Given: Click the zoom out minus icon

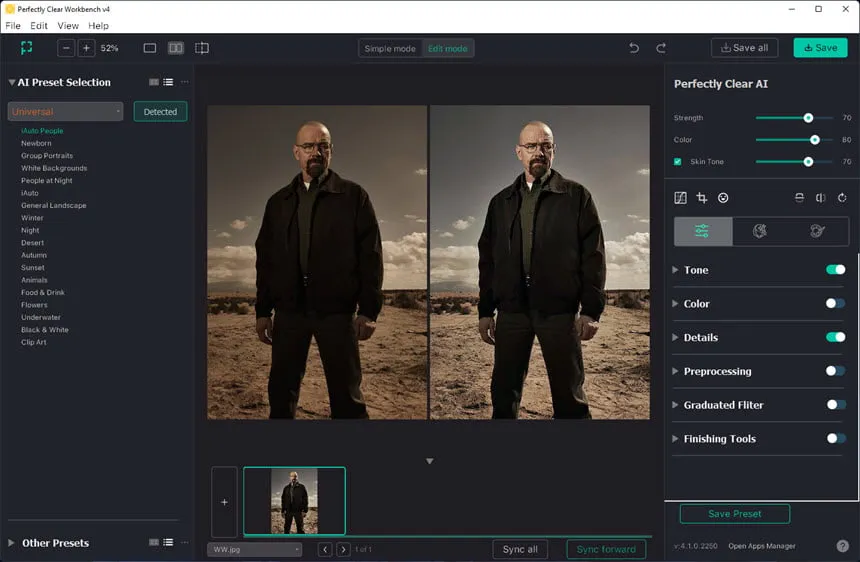Looking at the screenshot, I should 66,48.
